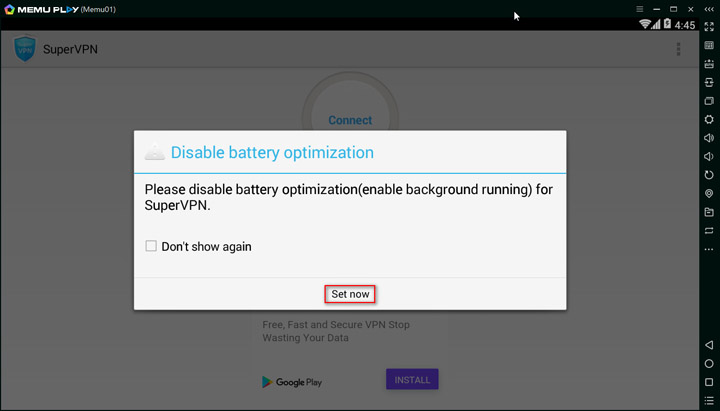This screenshot has width=720, height=411.
Task: Increase volume with the speaker up icon
Action: pos(709,138)
